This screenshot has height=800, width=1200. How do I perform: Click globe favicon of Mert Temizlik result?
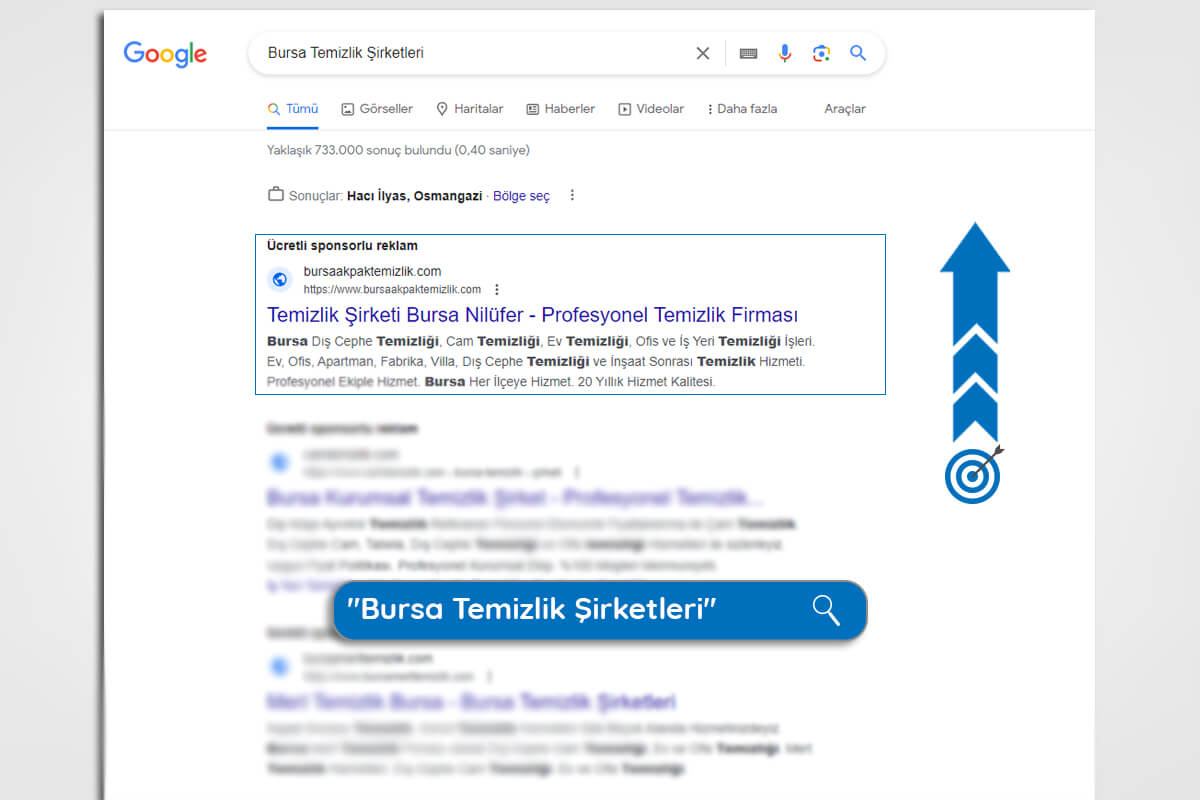[280, 665]
